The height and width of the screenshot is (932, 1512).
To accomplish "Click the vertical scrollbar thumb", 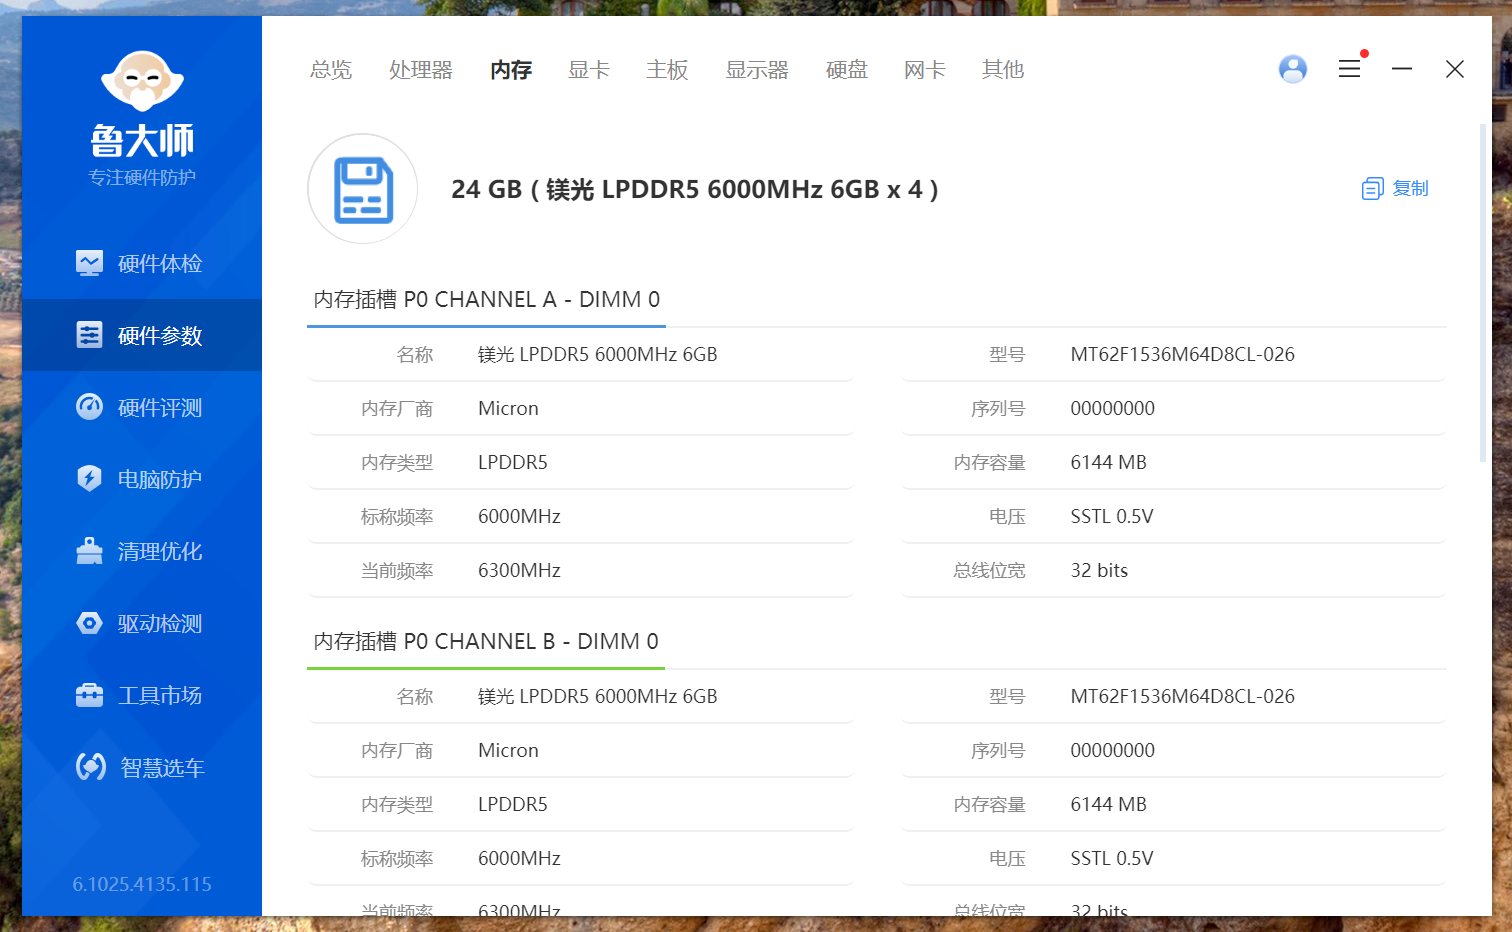I will (1483, 293).
